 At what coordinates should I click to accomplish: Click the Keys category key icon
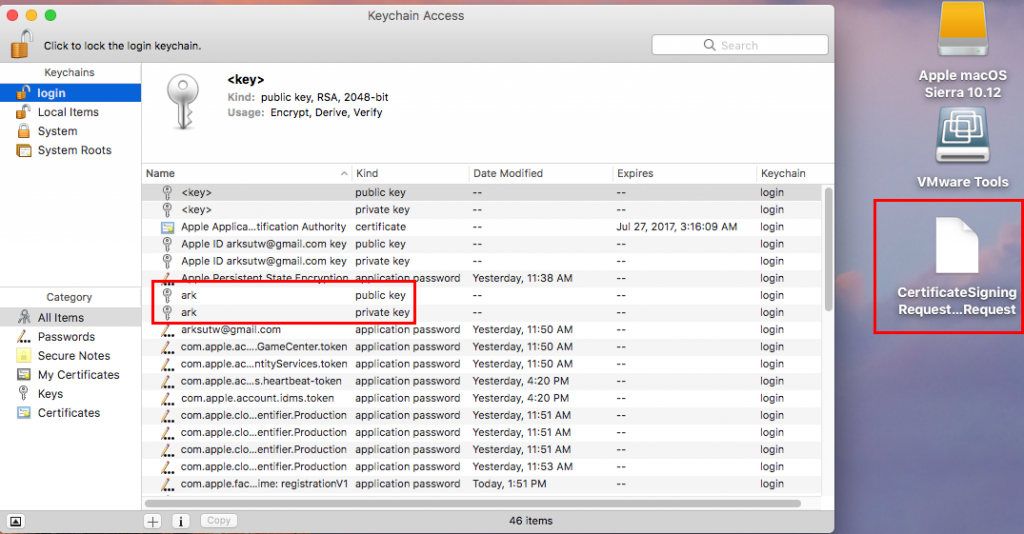pyautogui.click(x=24, y=393)
